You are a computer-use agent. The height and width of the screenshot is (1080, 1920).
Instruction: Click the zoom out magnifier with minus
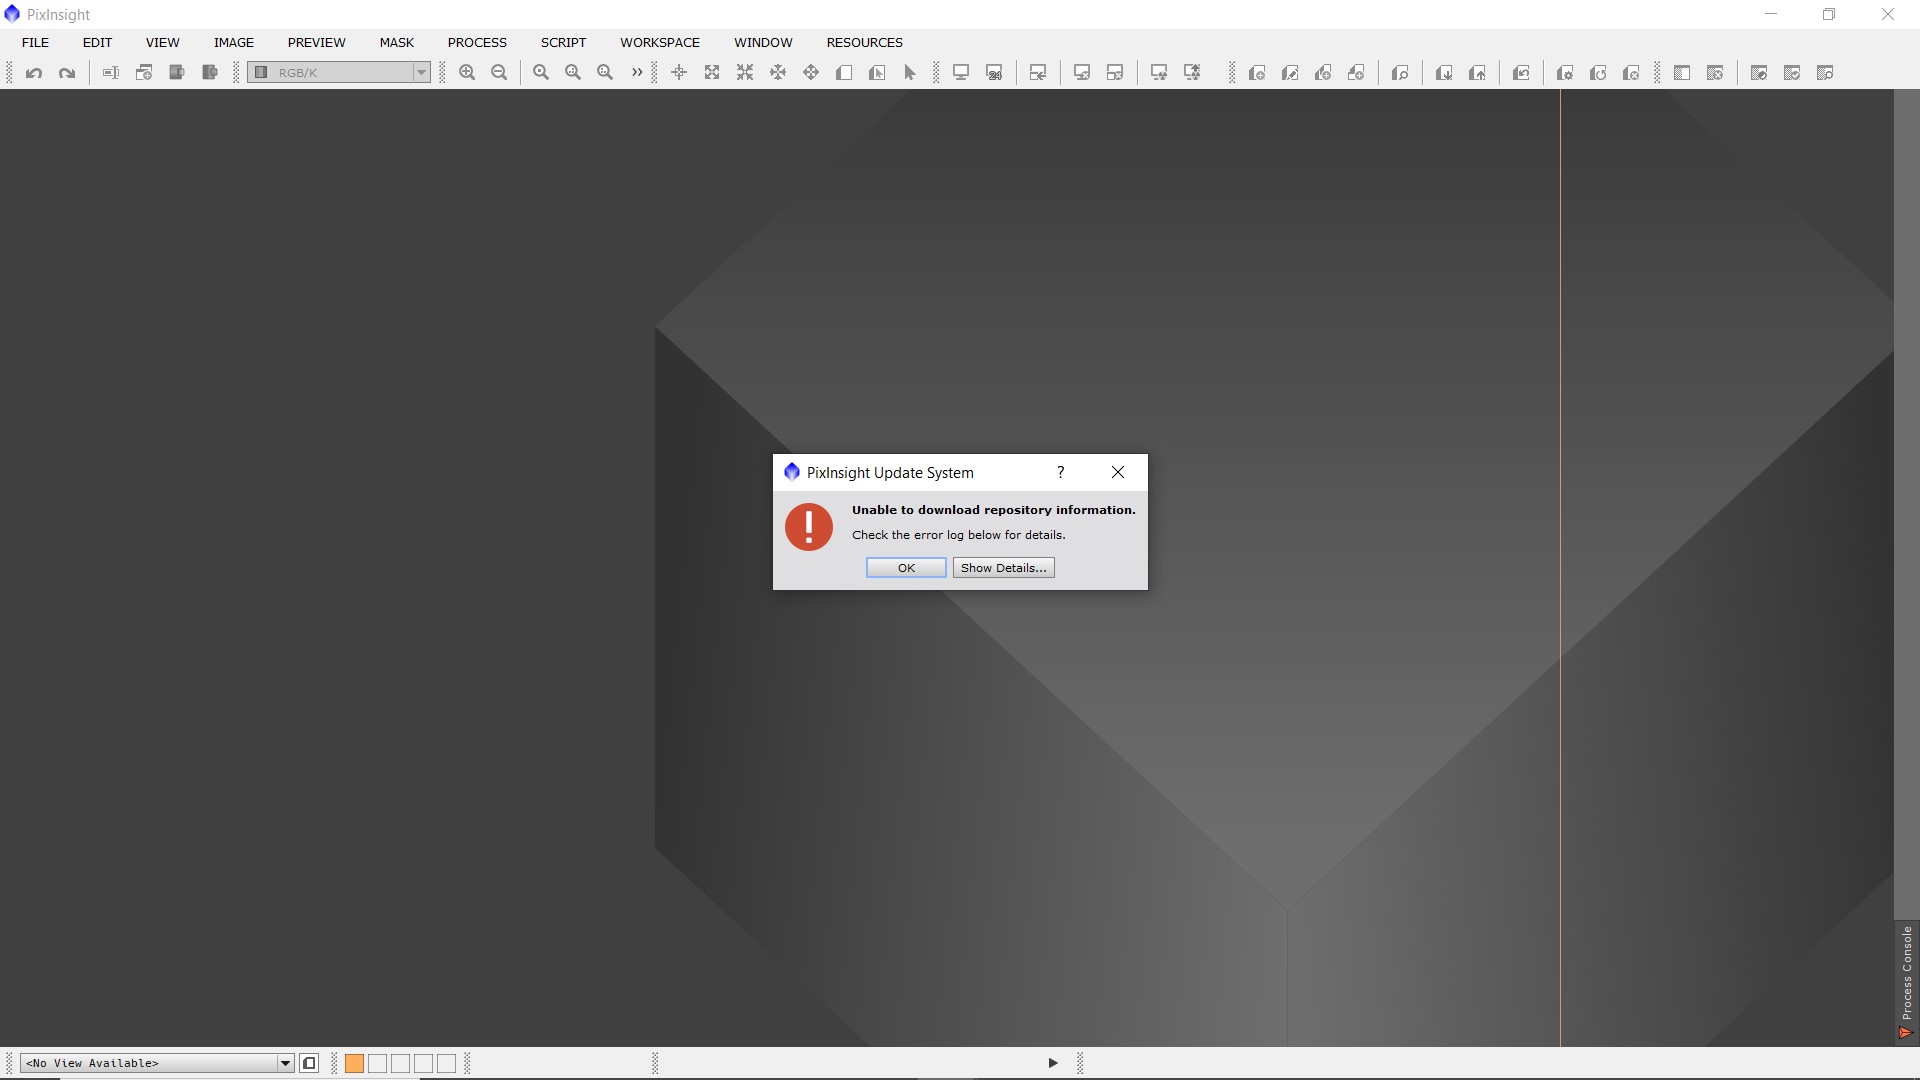tap(499, 72)
